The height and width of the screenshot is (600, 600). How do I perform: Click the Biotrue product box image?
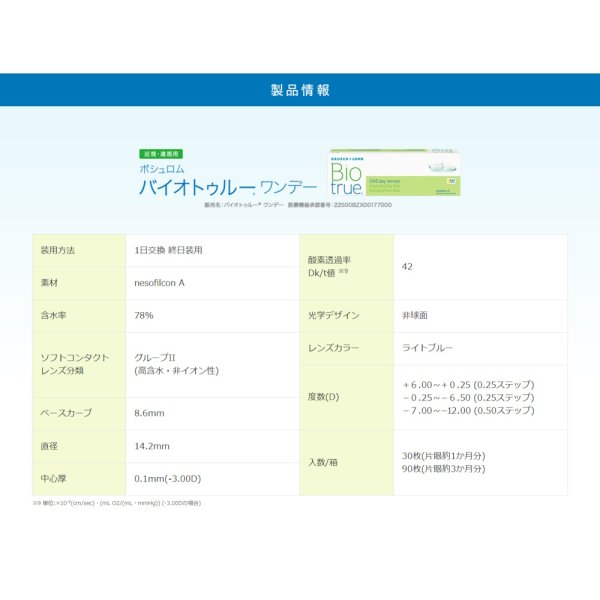pos(395,173)
